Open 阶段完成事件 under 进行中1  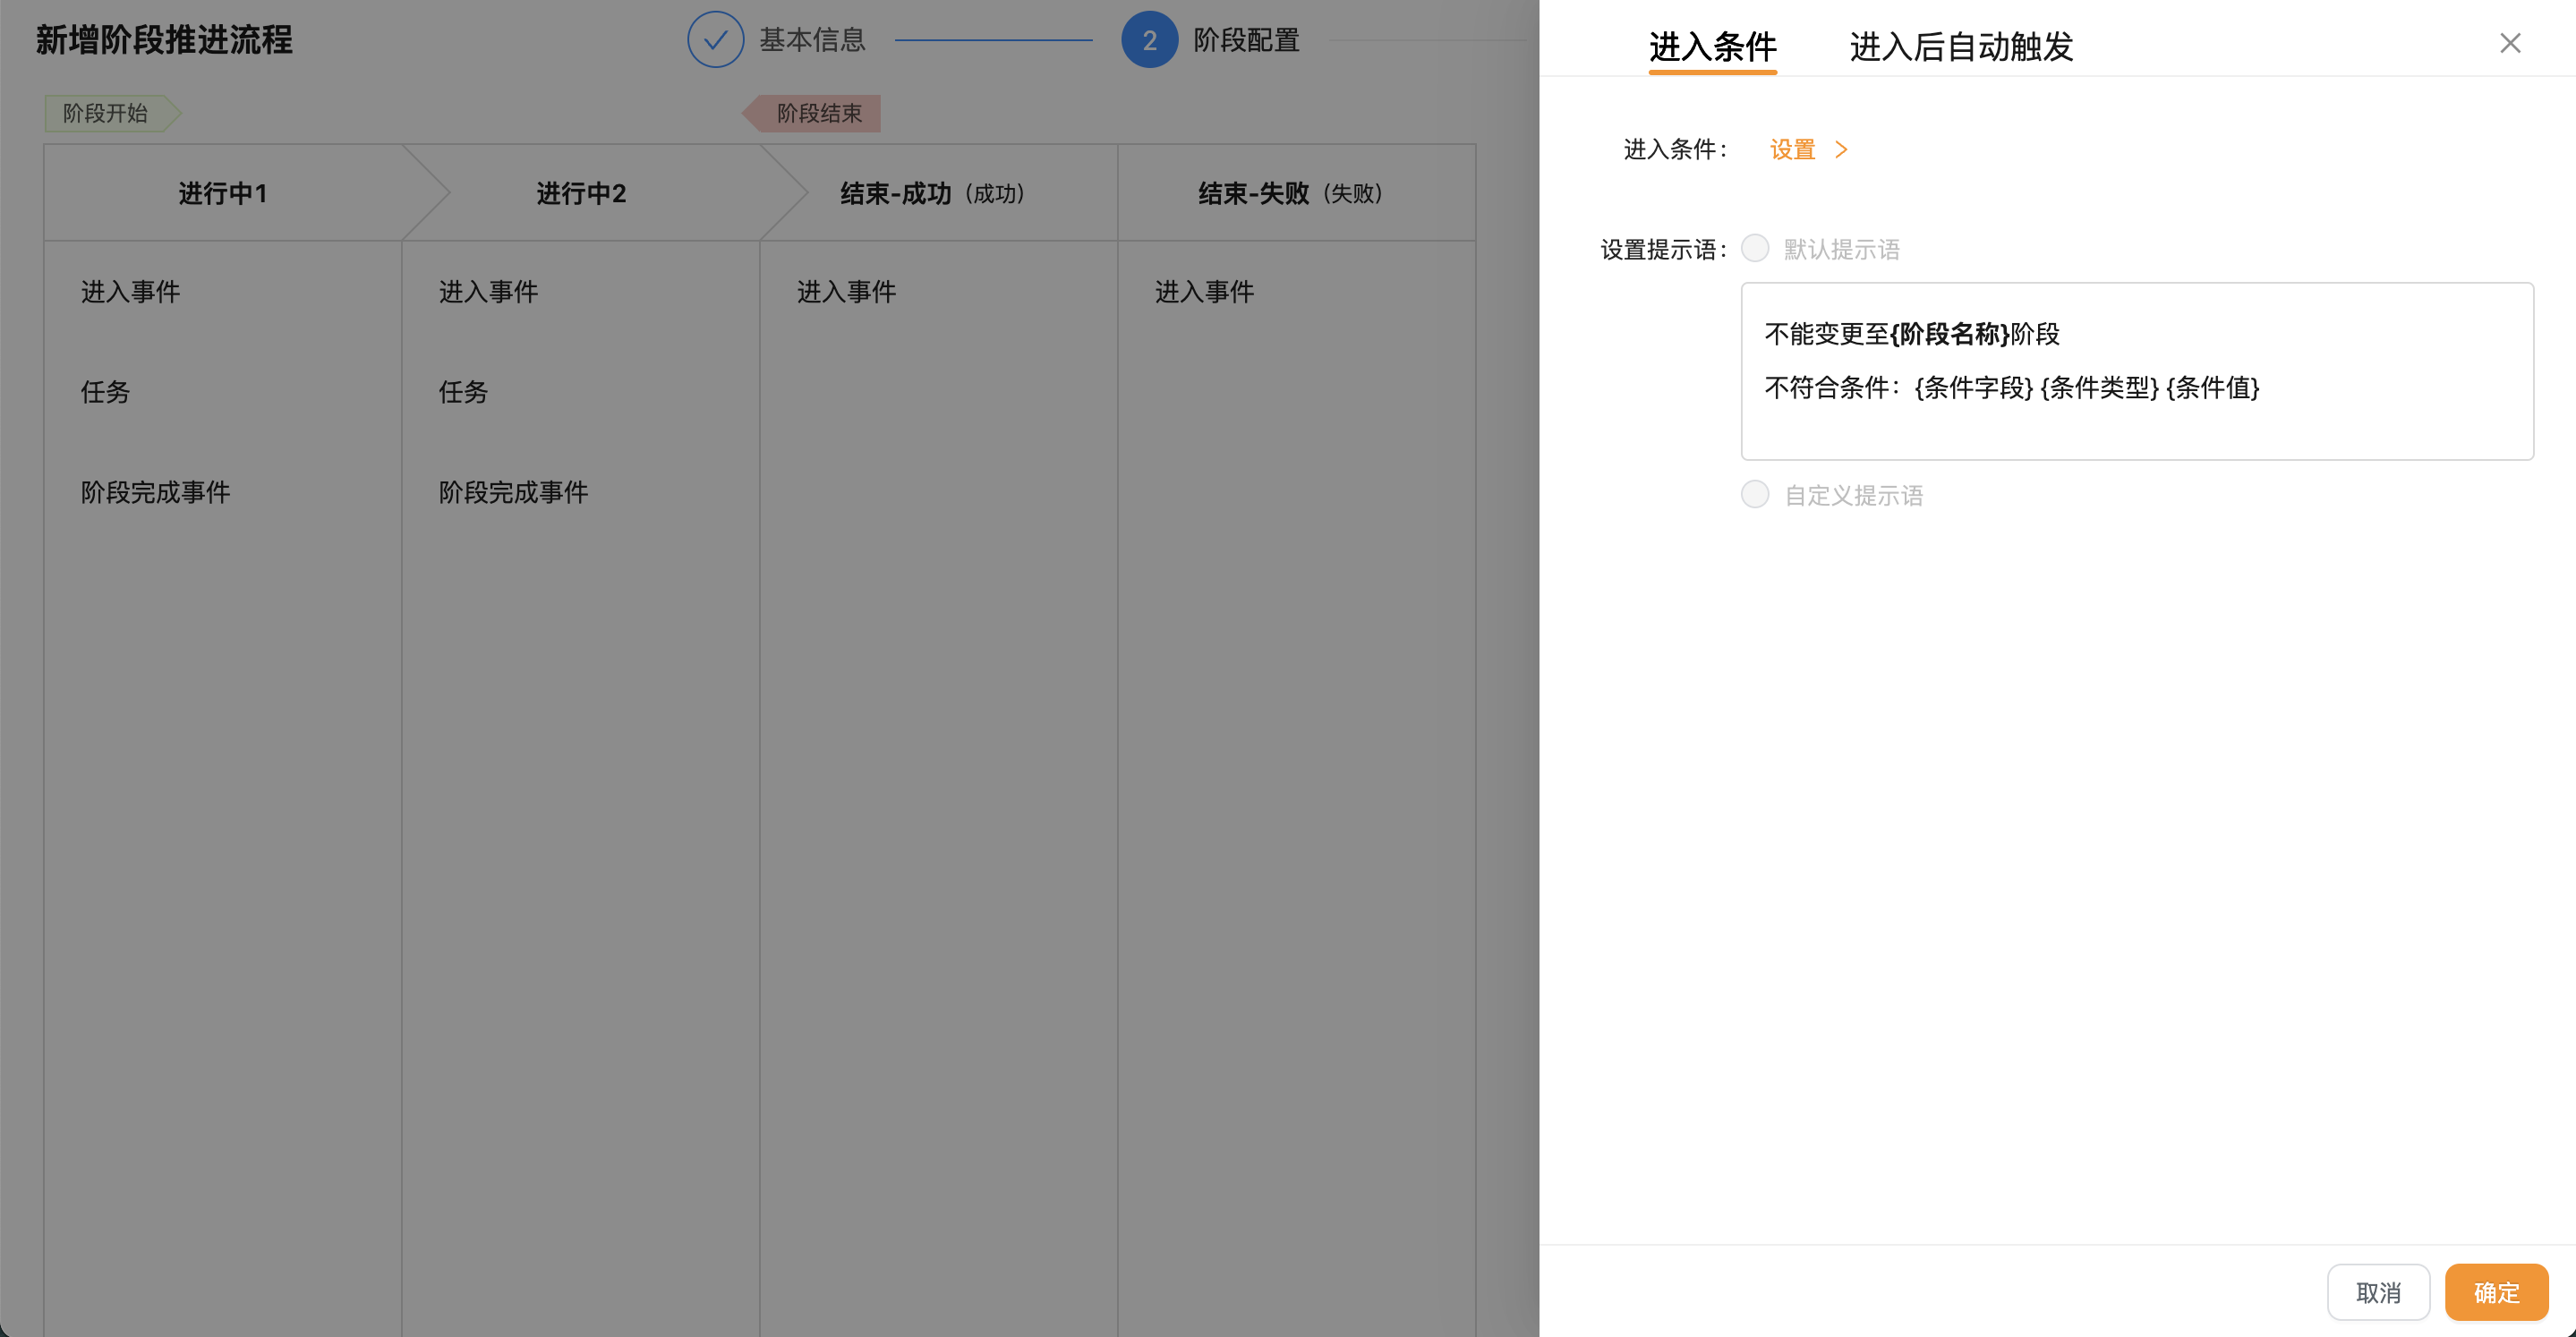coord(156,492)
